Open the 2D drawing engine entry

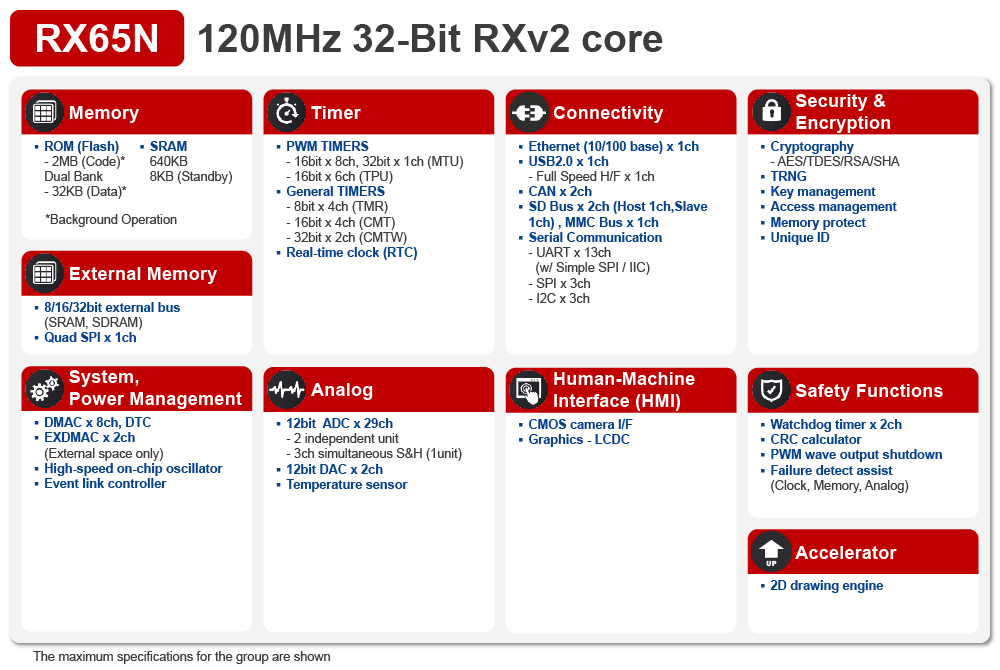click(824, 585)
